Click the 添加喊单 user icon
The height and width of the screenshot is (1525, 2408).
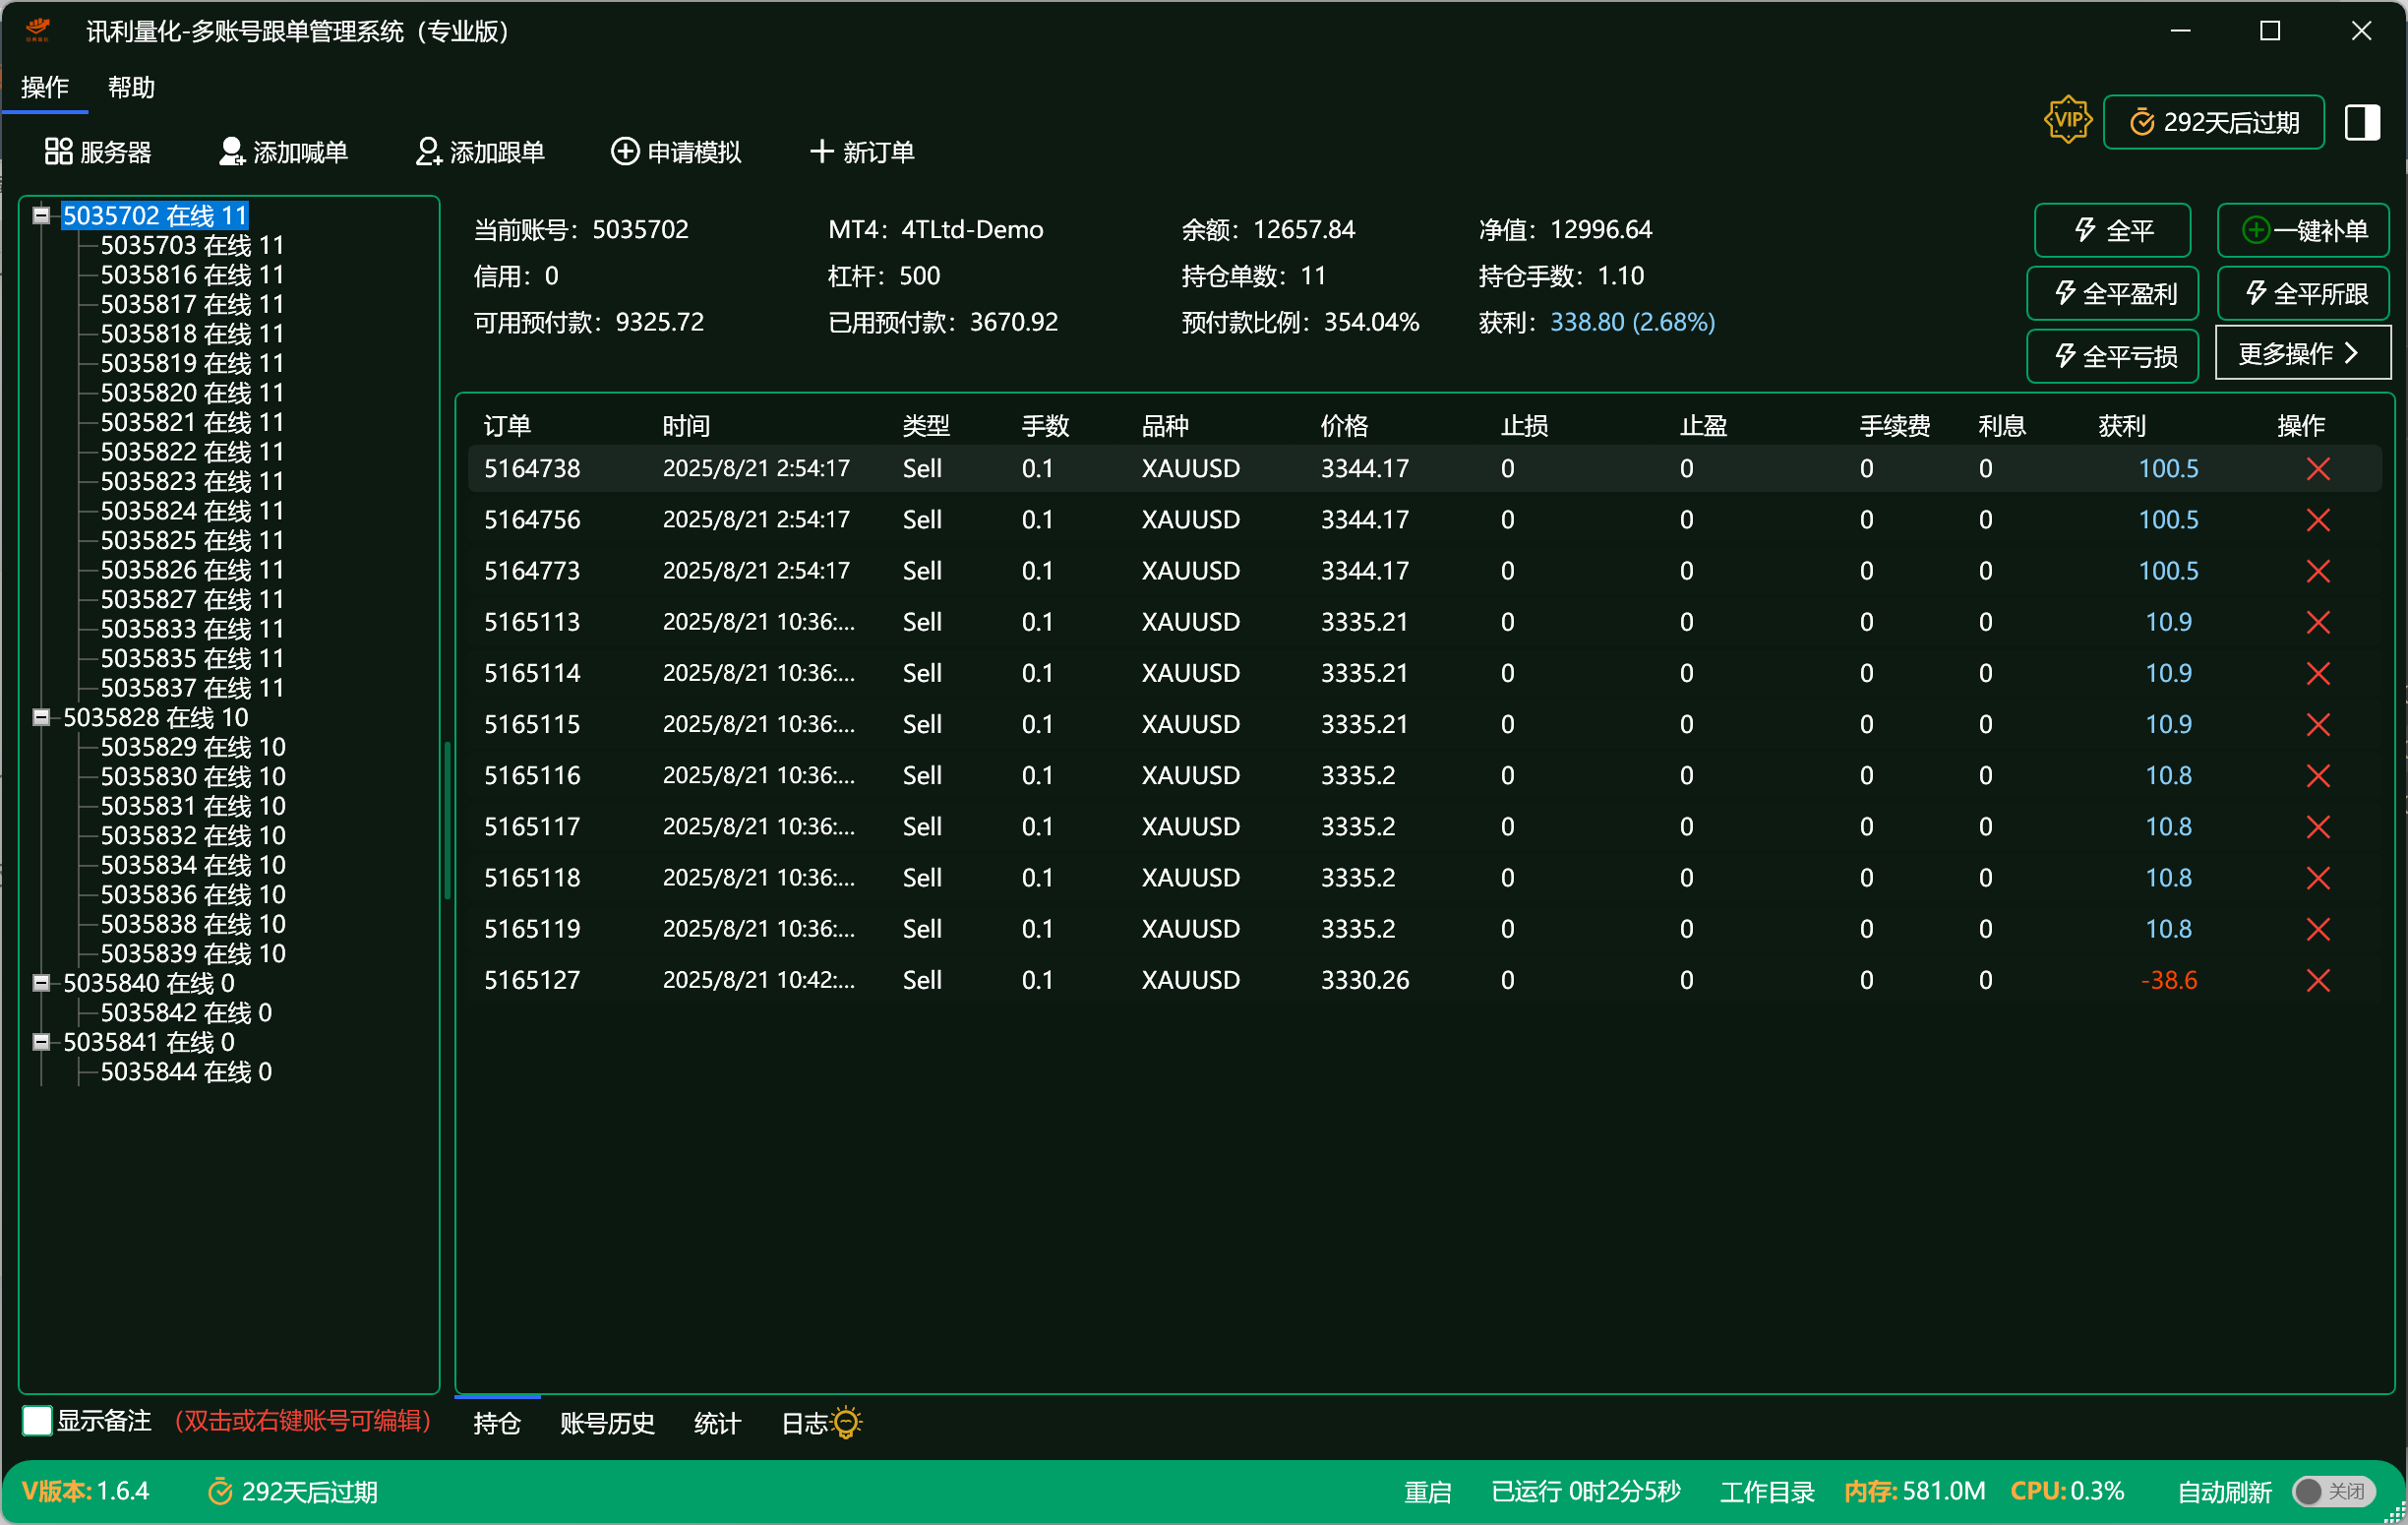(231, 152)
